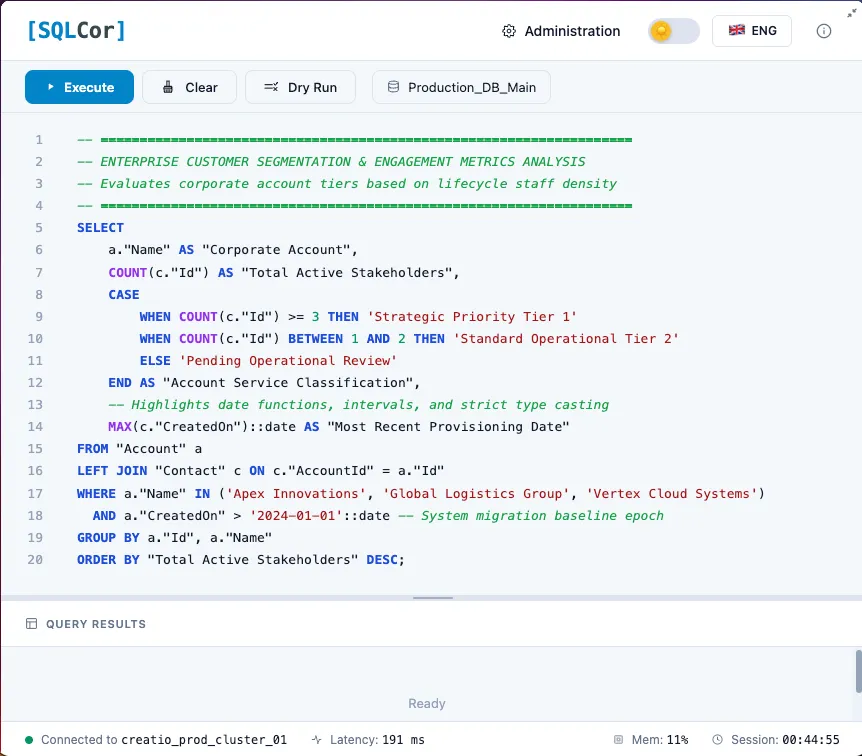This screenshot has height=756, width=862.
Task: Click the Dry Run button
Action: (x=300, y=87)
